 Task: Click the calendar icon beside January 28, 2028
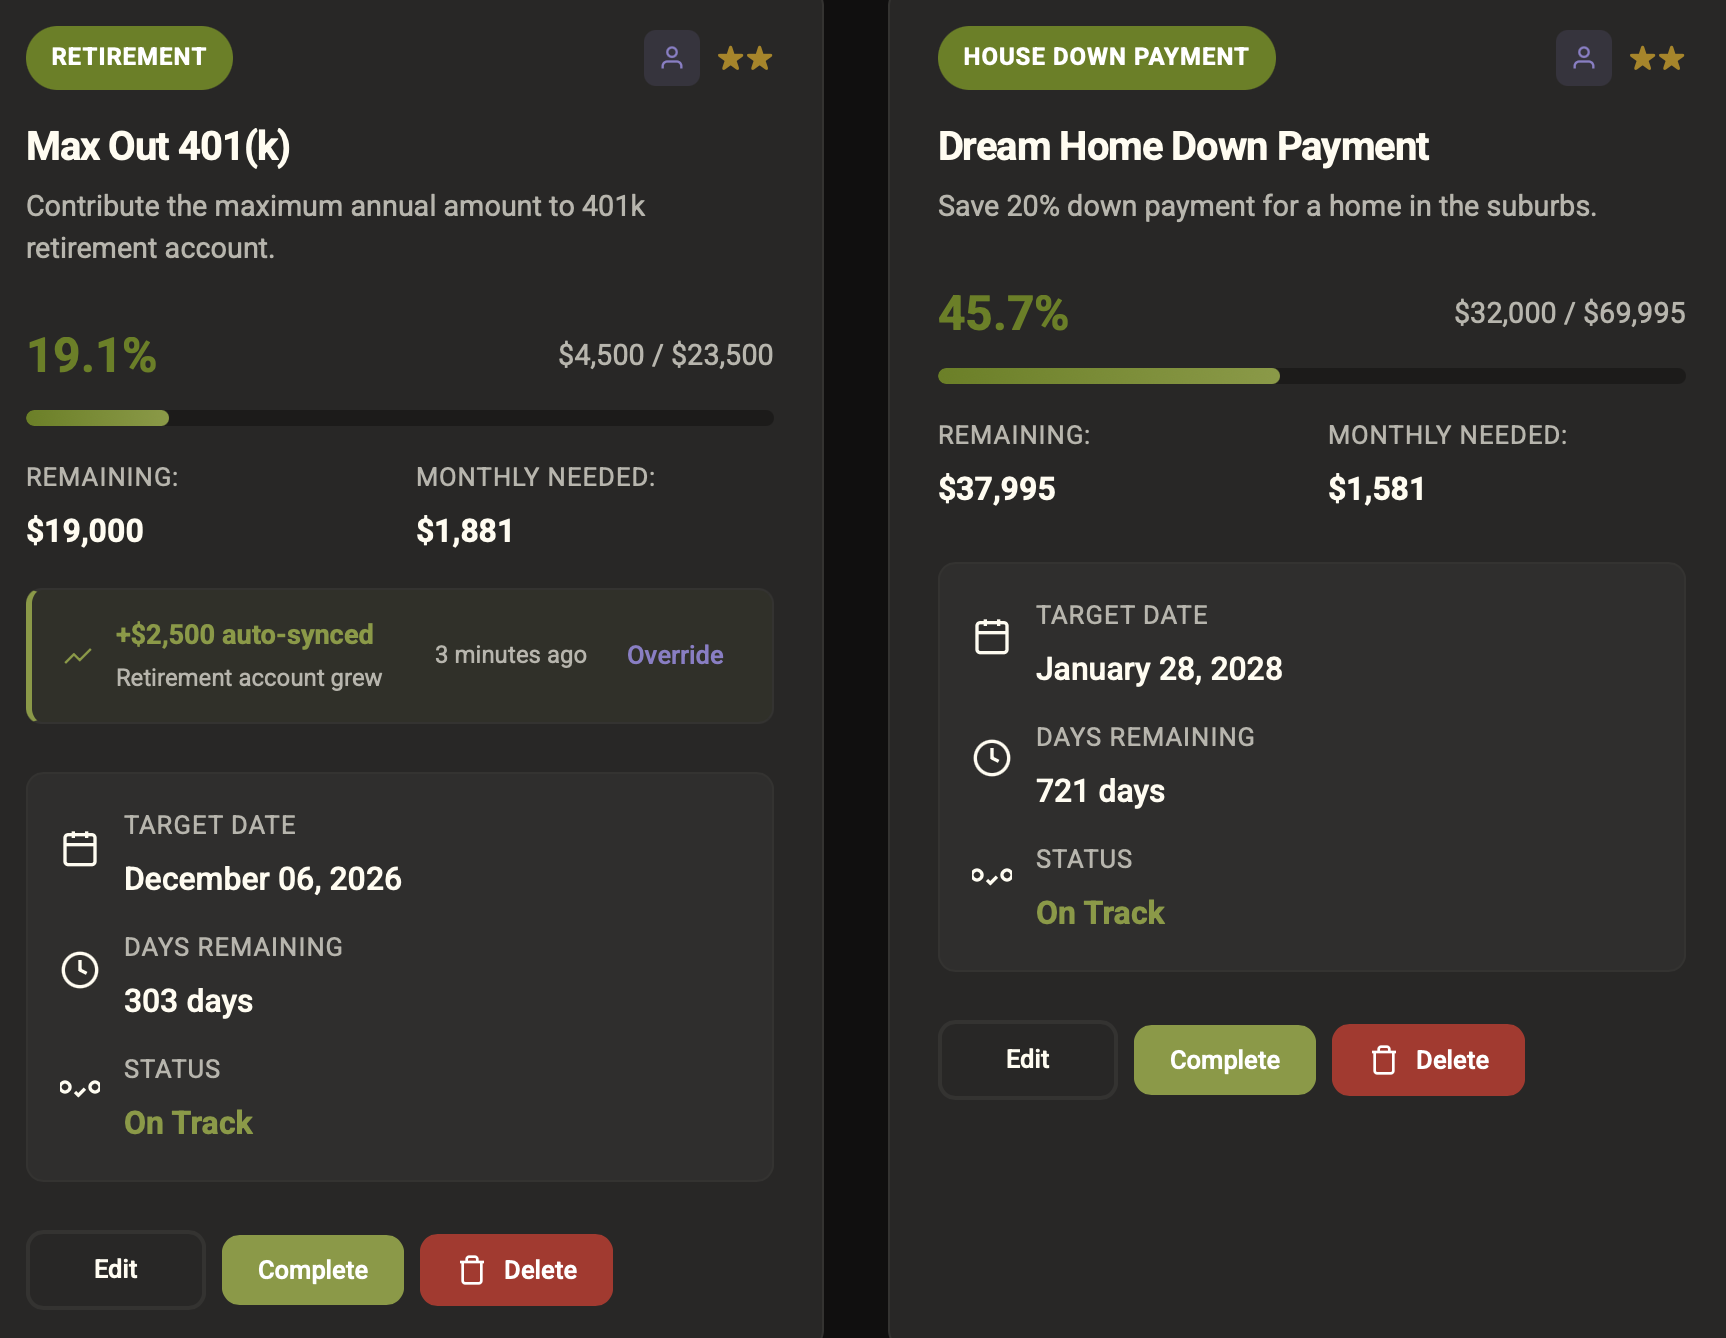tap(992, 637)
